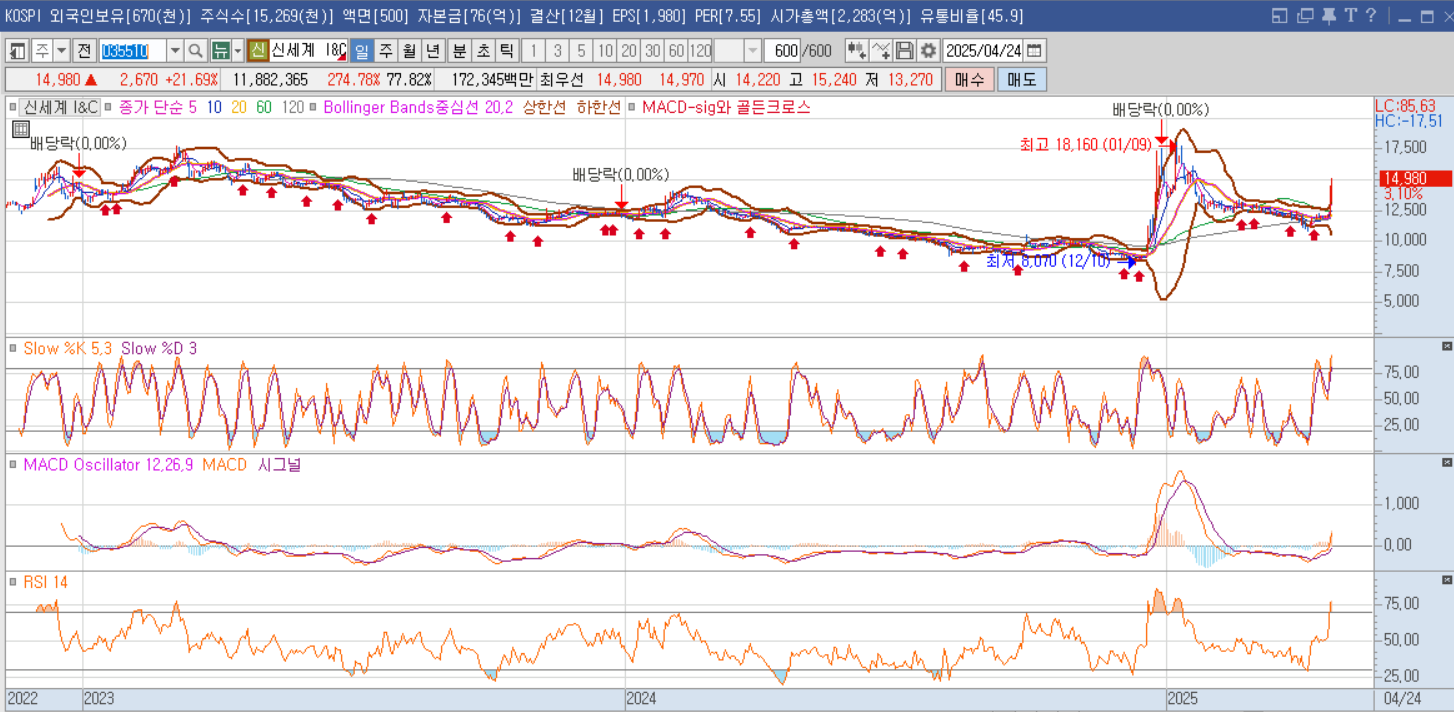Click the save chart floppy disk icon
This screenshot has width=1454, height=712.
(x=904, y=51)
